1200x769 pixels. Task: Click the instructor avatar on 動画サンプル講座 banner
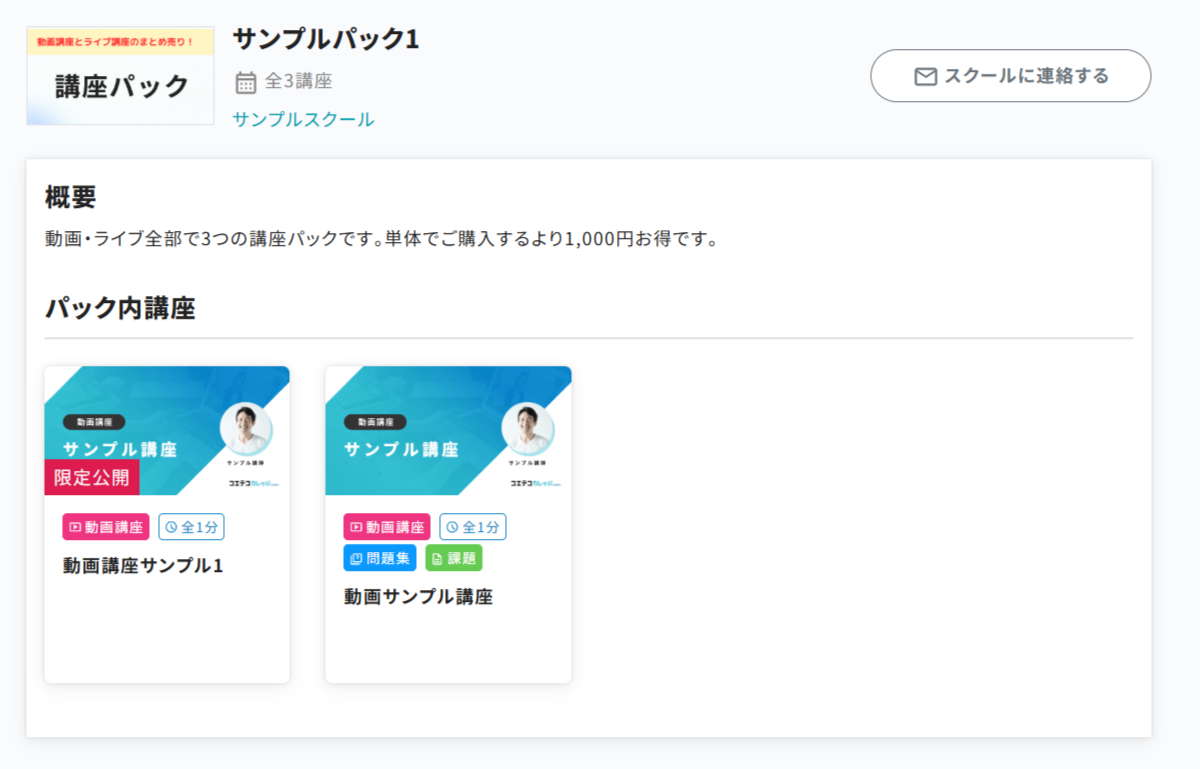(527, 428)
